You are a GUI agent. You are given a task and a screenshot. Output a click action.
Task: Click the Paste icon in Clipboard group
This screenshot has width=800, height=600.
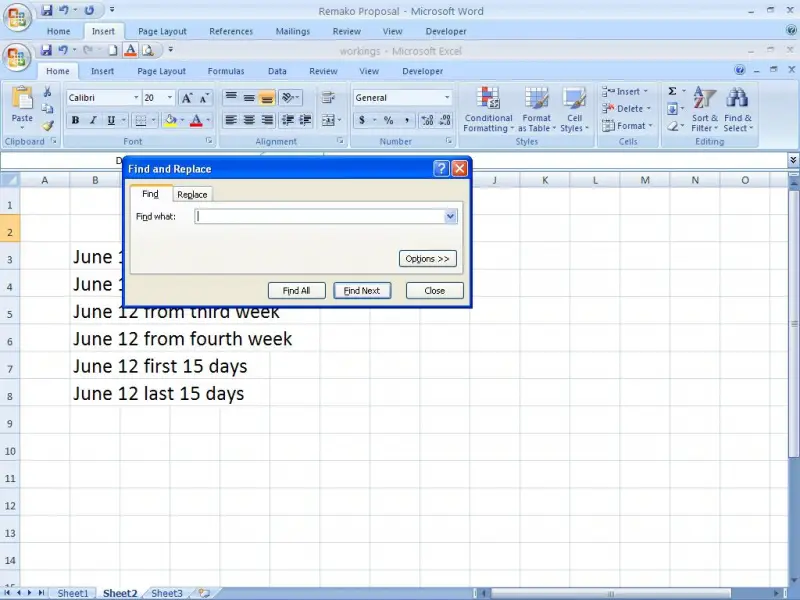(22, 102)
